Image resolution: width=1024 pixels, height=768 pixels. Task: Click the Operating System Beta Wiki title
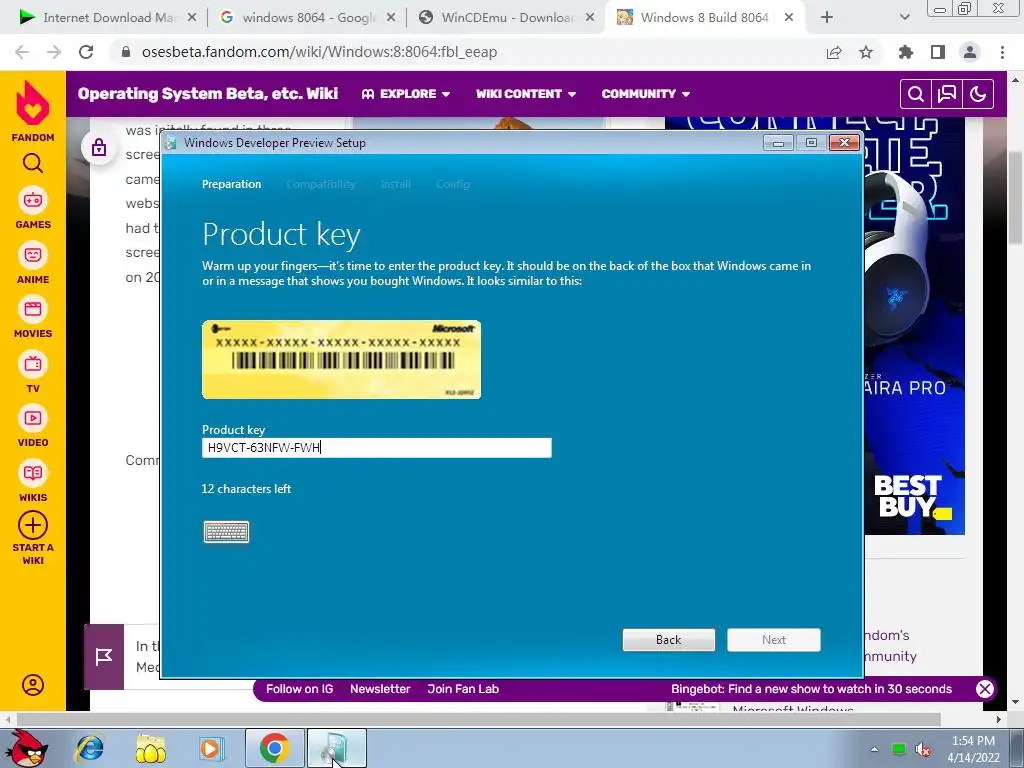point(208,94)
